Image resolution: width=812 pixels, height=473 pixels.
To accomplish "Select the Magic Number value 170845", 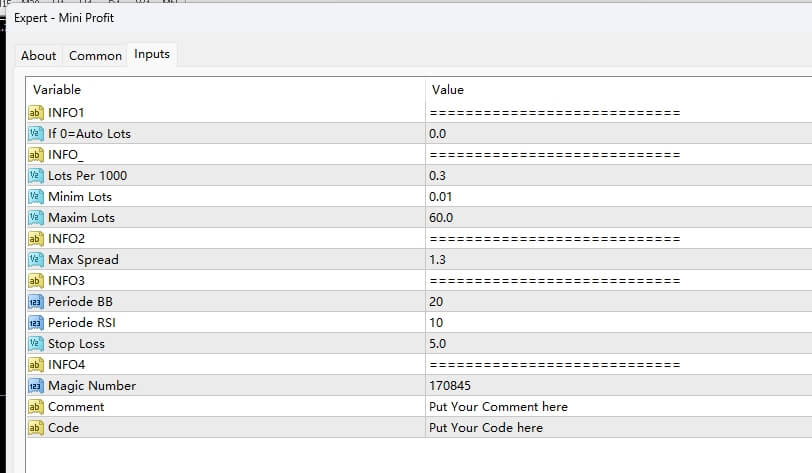I will point(449,385).
